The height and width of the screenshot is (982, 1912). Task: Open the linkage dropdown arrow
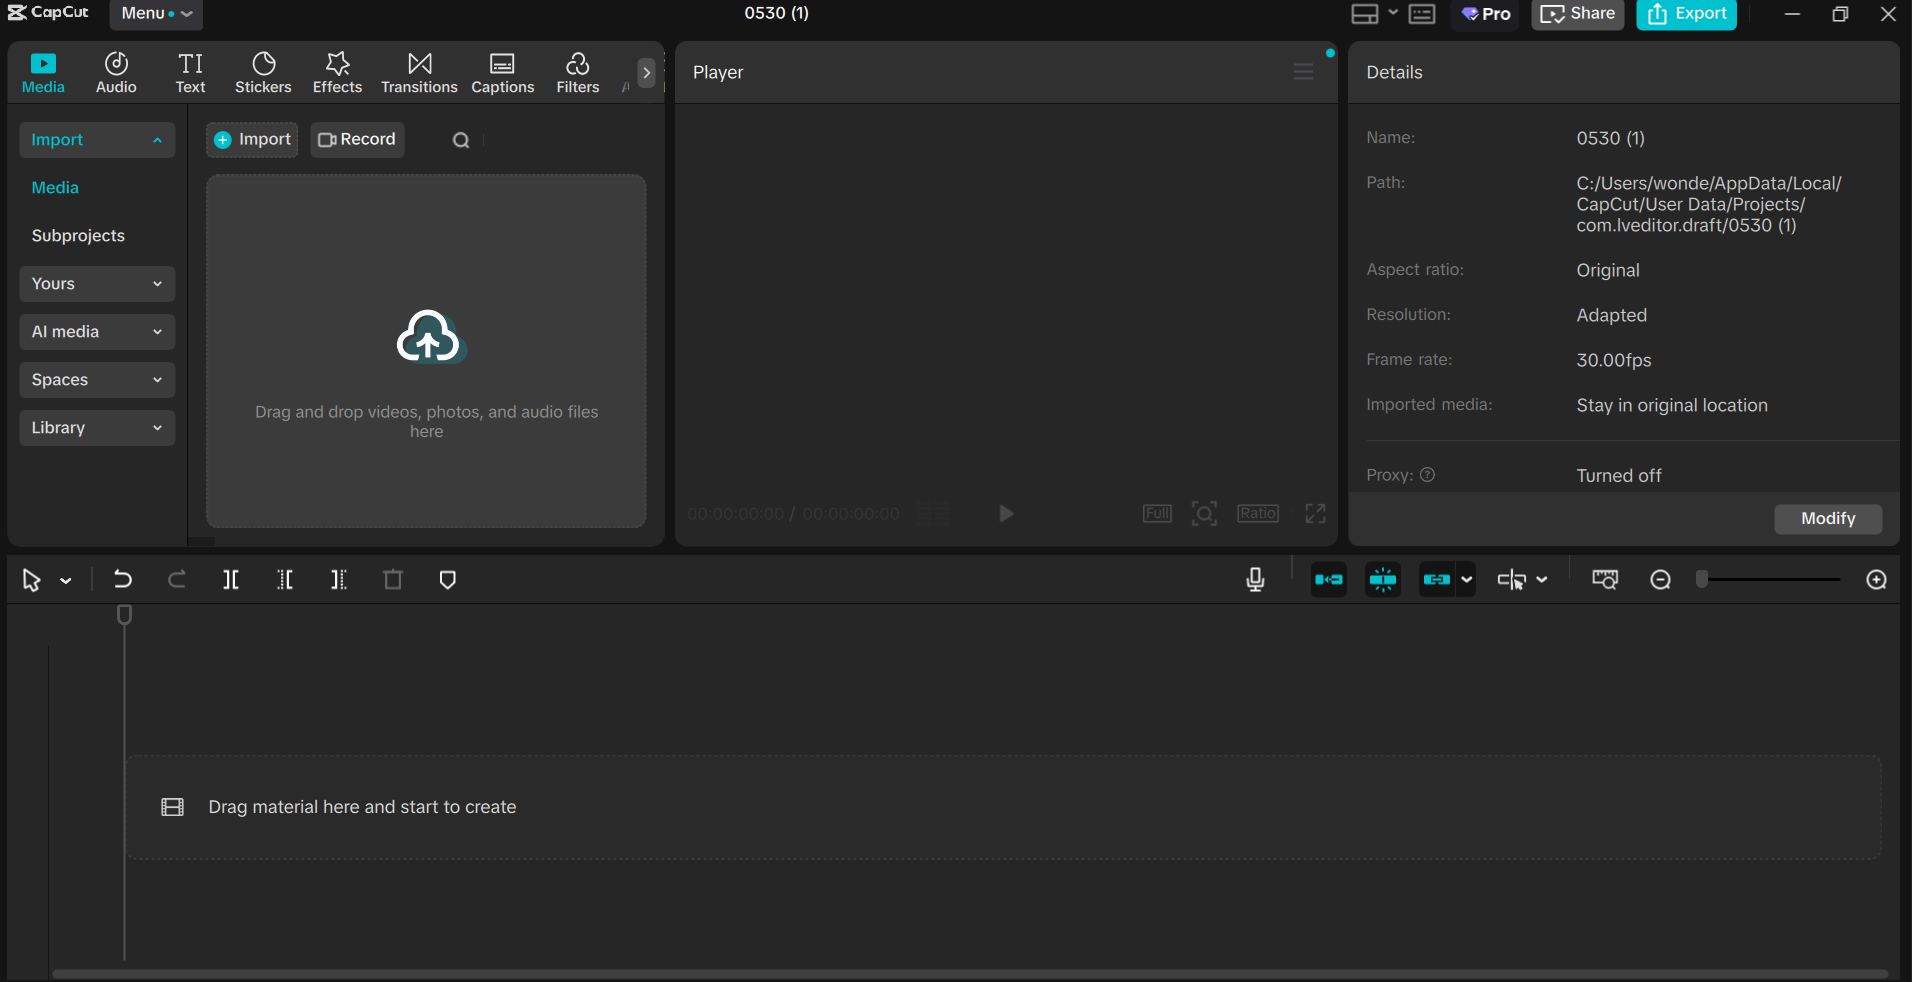[1466, 580]
